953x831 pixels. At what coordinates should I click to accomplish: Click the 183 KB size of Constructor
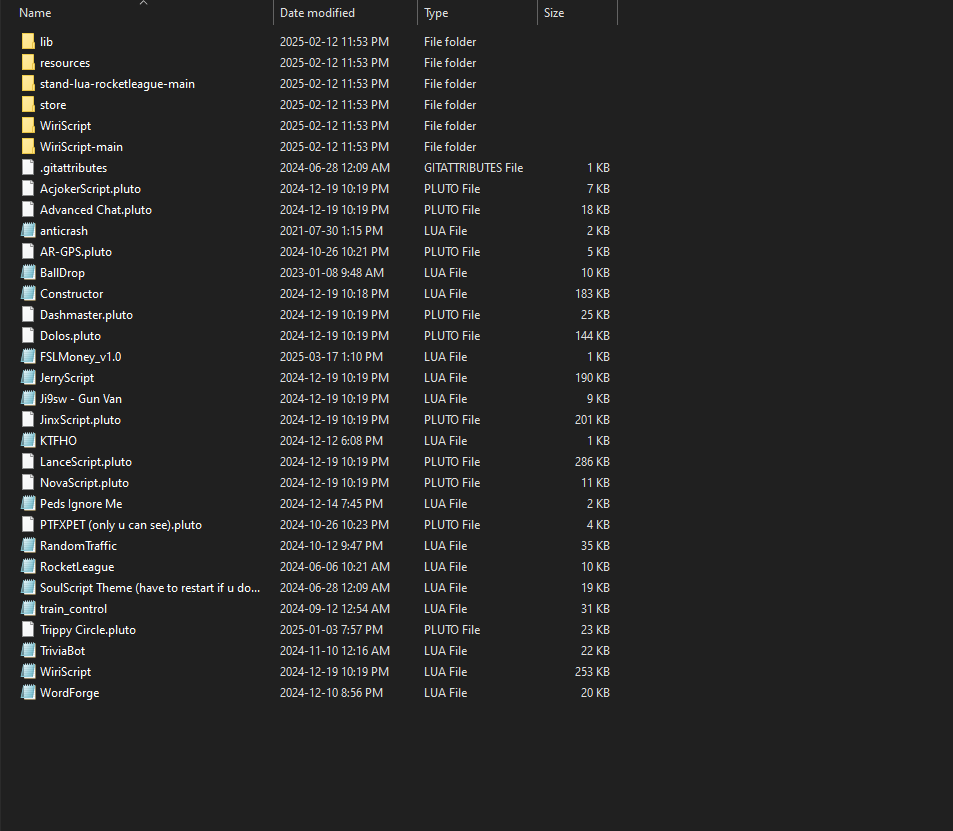coord(592,294)
